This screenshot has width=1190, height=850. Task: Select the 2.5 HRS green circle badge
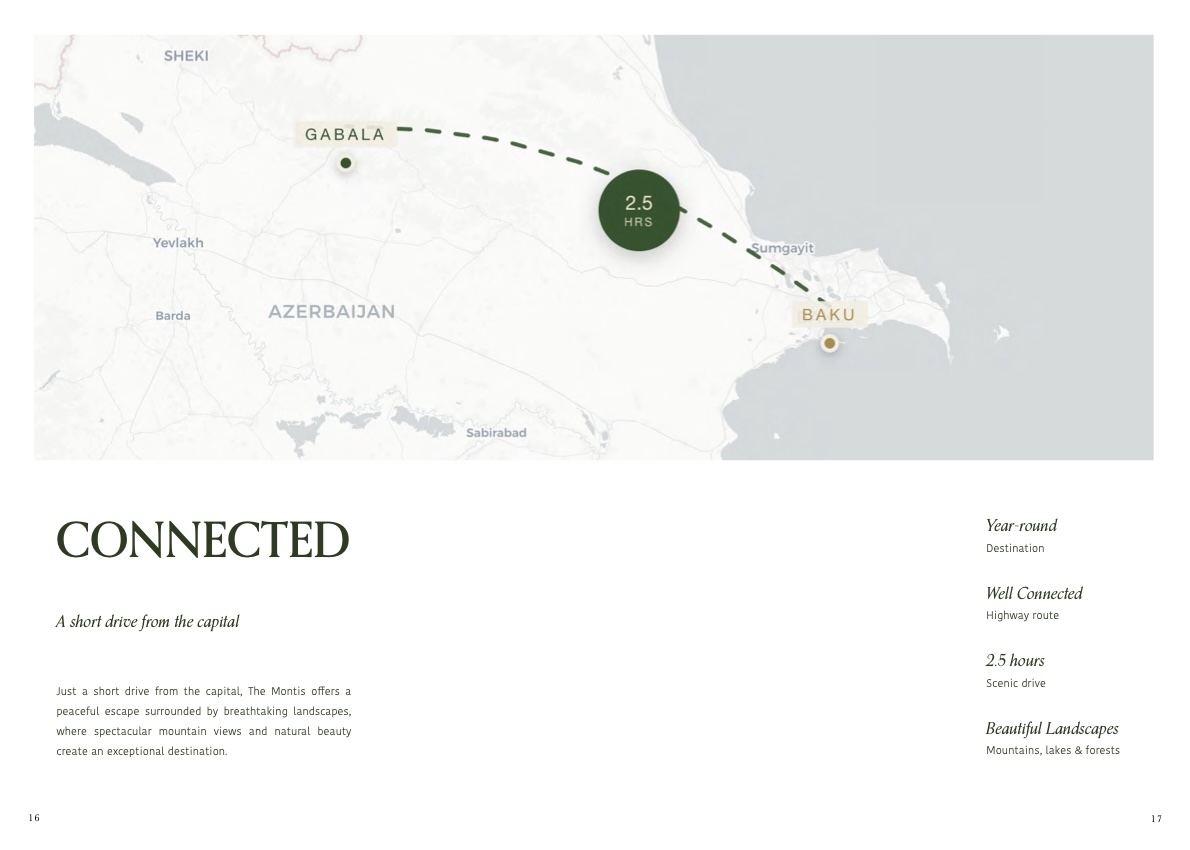(x=638, y=210)
